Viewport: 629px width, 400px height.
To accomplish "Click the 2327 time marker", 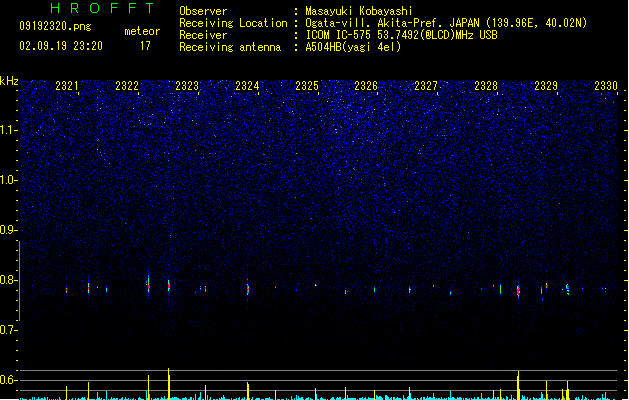I will pyautogui.click(x=426, y=86).
